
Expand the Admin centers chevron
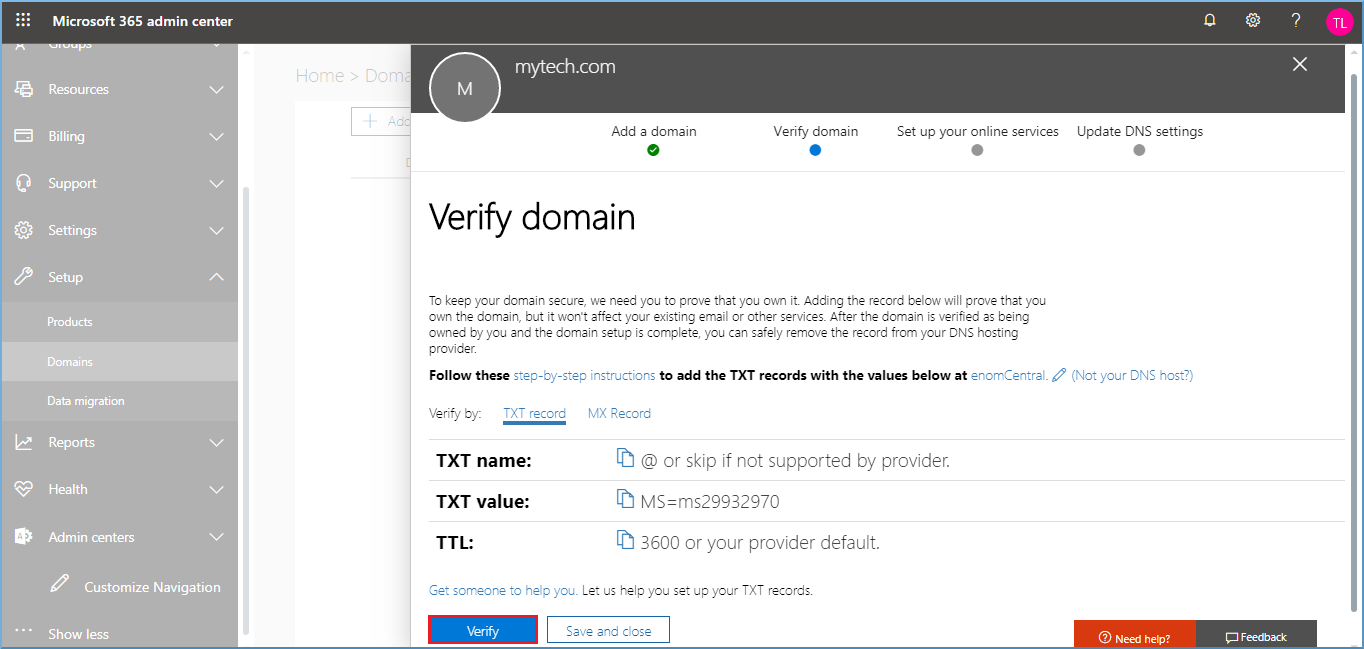point(216,537)
